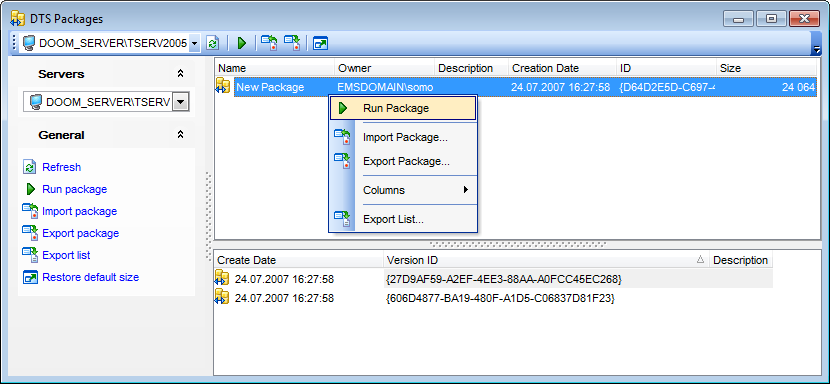830x384 pixels.
Task: Click the Size column header
Action: point(766,68)
